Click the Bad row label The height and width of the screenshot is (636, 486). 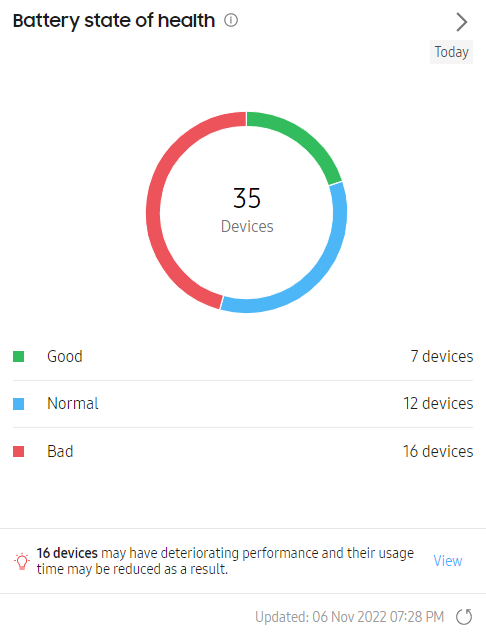pyautogui.click(x=60, y=451)
